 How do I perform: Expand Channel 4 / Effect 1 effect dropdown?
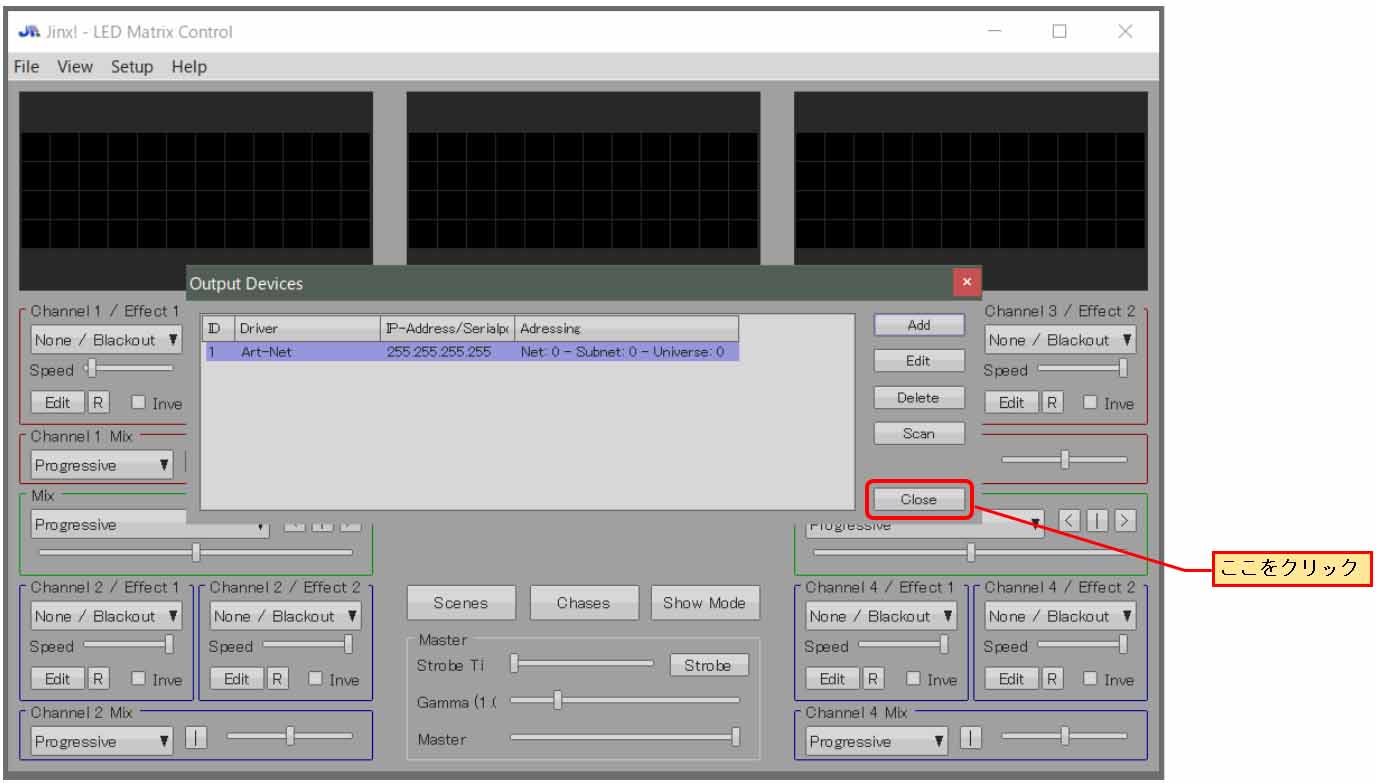click(881, 616)
